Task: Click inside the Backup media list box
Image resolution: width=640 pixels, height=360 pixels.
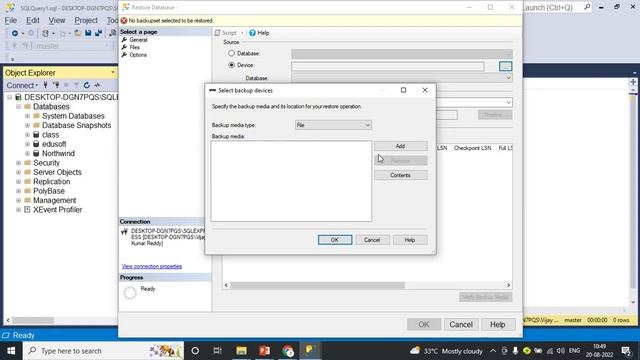Action: tap(291, 181)
